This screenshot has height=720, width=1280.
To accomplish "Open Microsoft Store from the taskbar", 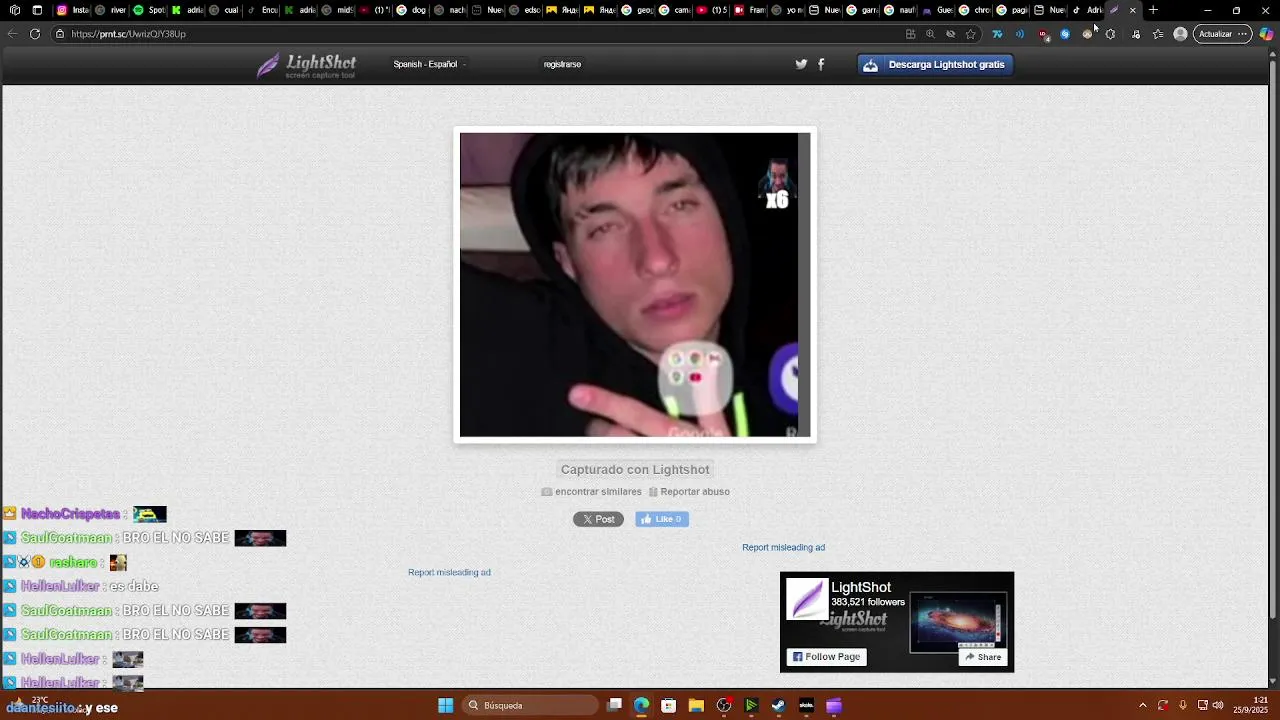I will [669, 705].
